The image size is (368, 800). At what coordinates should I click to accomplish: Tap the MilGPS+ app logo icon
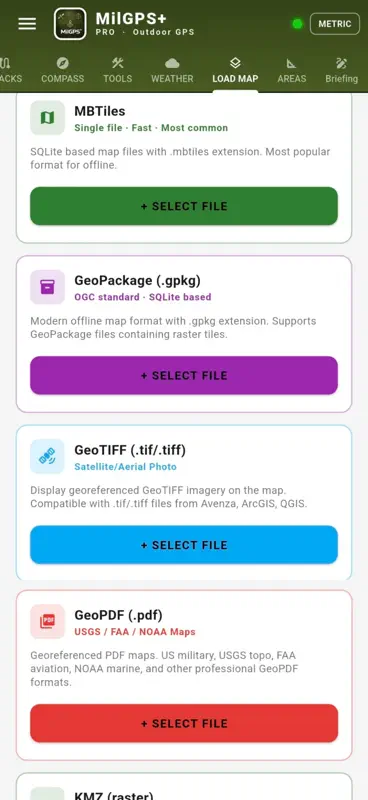[70, 23]
